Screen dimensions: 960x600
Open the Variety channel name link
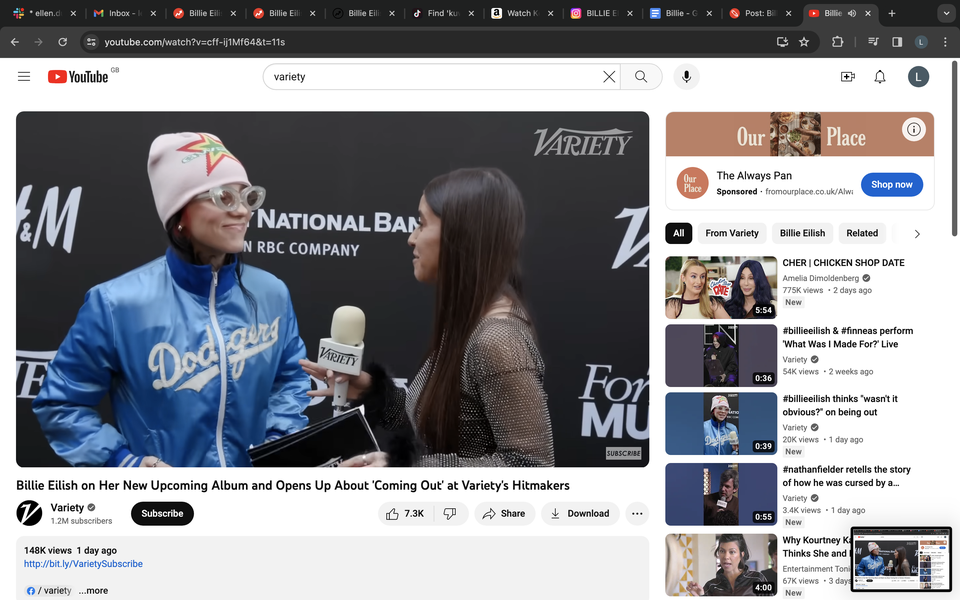pos(67,508)
